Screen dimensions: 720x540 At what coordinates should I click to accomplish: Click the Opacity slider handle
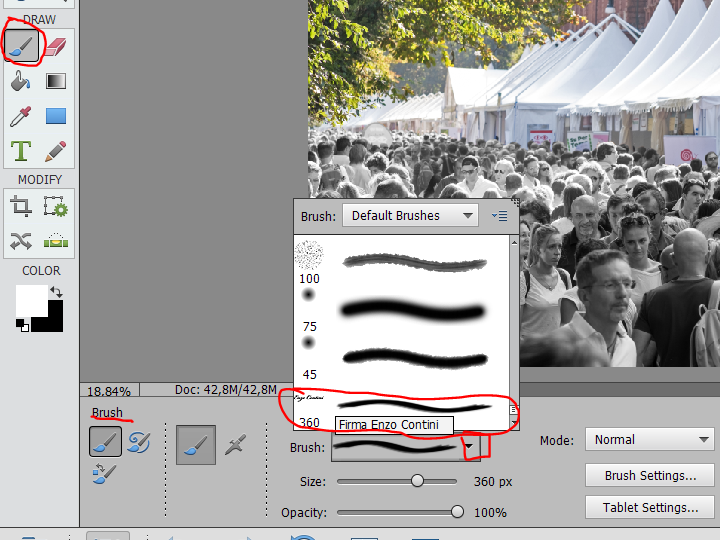(x=457, y=512)
